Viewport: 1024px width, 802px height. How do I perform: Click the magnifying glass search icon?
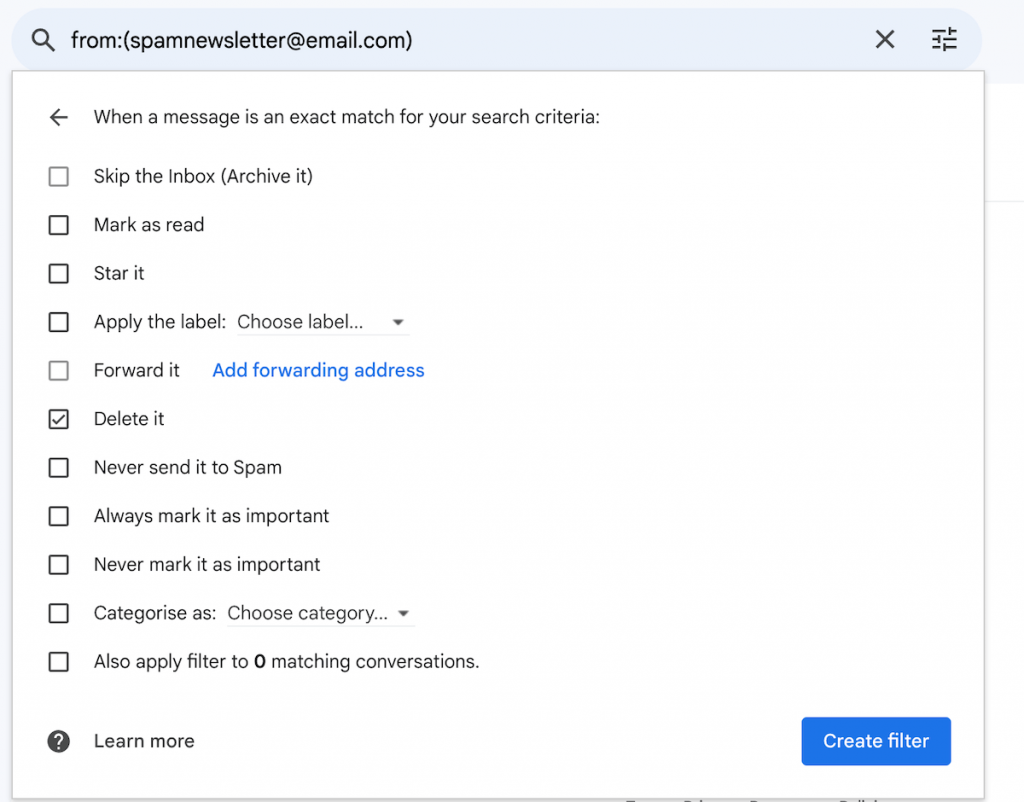42,40
